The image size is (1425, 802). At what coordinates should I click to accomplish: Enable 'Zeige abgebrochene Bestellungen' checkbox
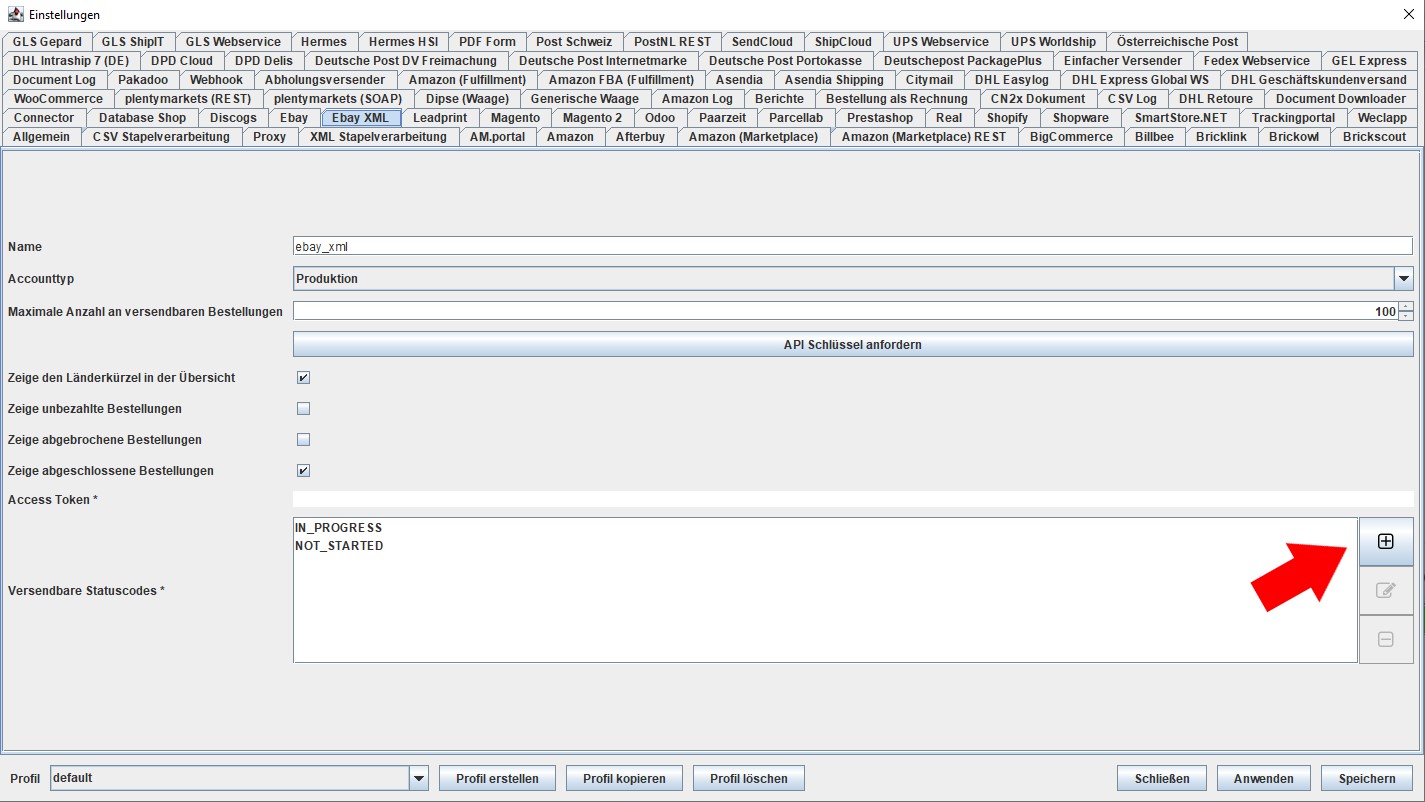coord(304,440)
